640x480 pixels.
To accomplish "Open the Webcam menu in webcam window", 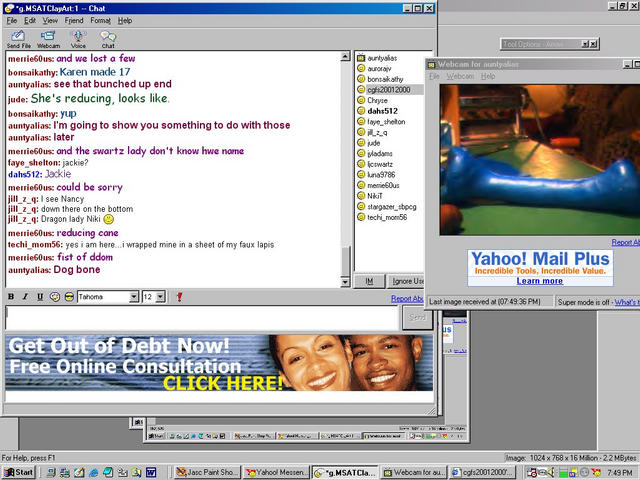I will pos(460,76).
